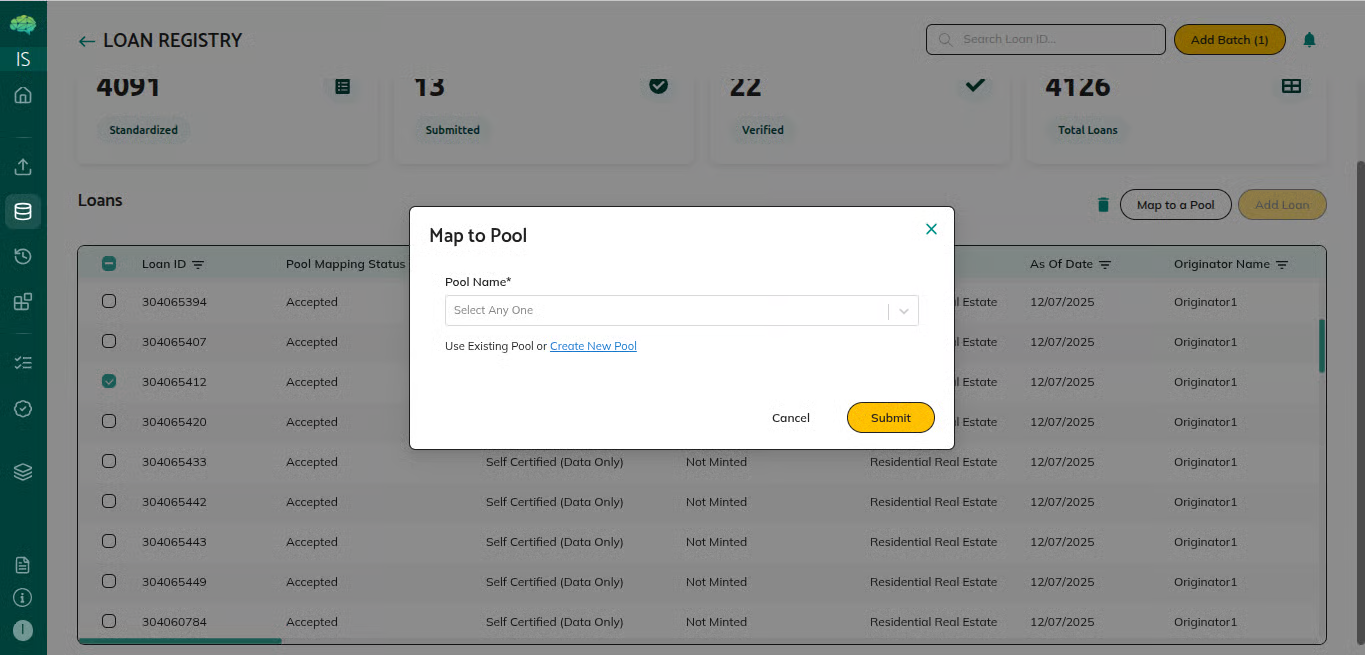Uncheck the checkbox for loan 304065412
This screenshot has width=1365, height=655.
point(109,381)
